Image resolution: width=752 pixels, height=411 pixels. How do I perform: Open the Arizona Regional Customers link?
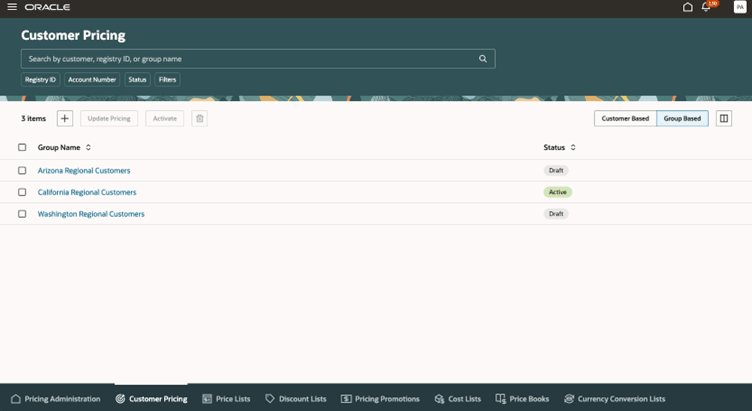point(84,170)
